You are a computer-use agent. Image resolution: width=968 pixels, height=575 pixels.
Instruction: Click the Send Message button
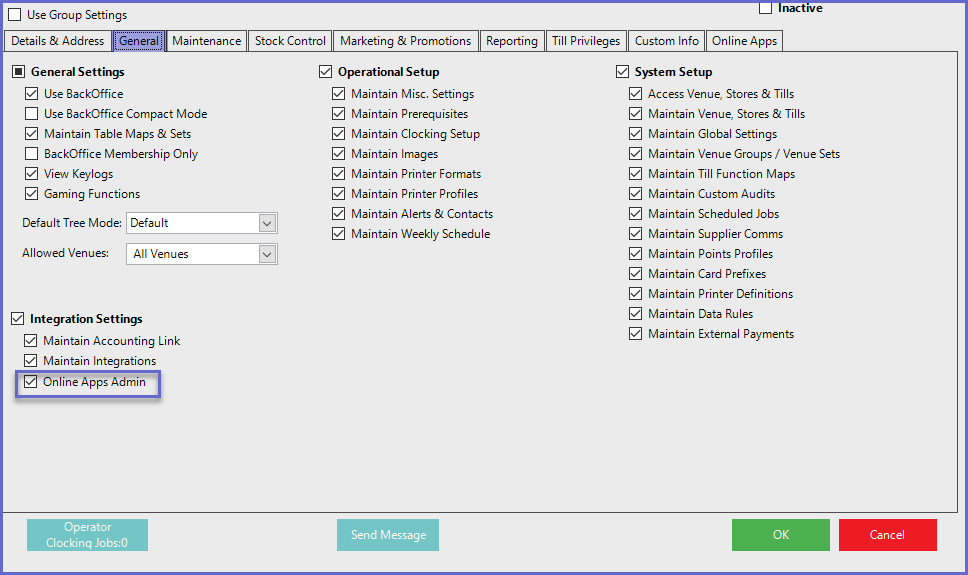tap(388, 535)
